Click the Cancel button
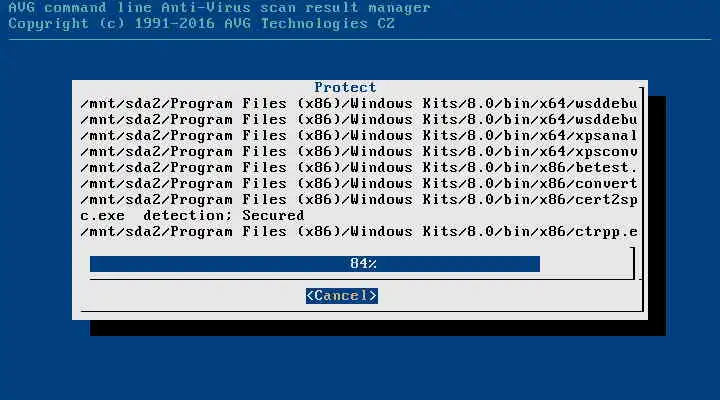This screenshot has width=720, height=400. pos(342,296)
